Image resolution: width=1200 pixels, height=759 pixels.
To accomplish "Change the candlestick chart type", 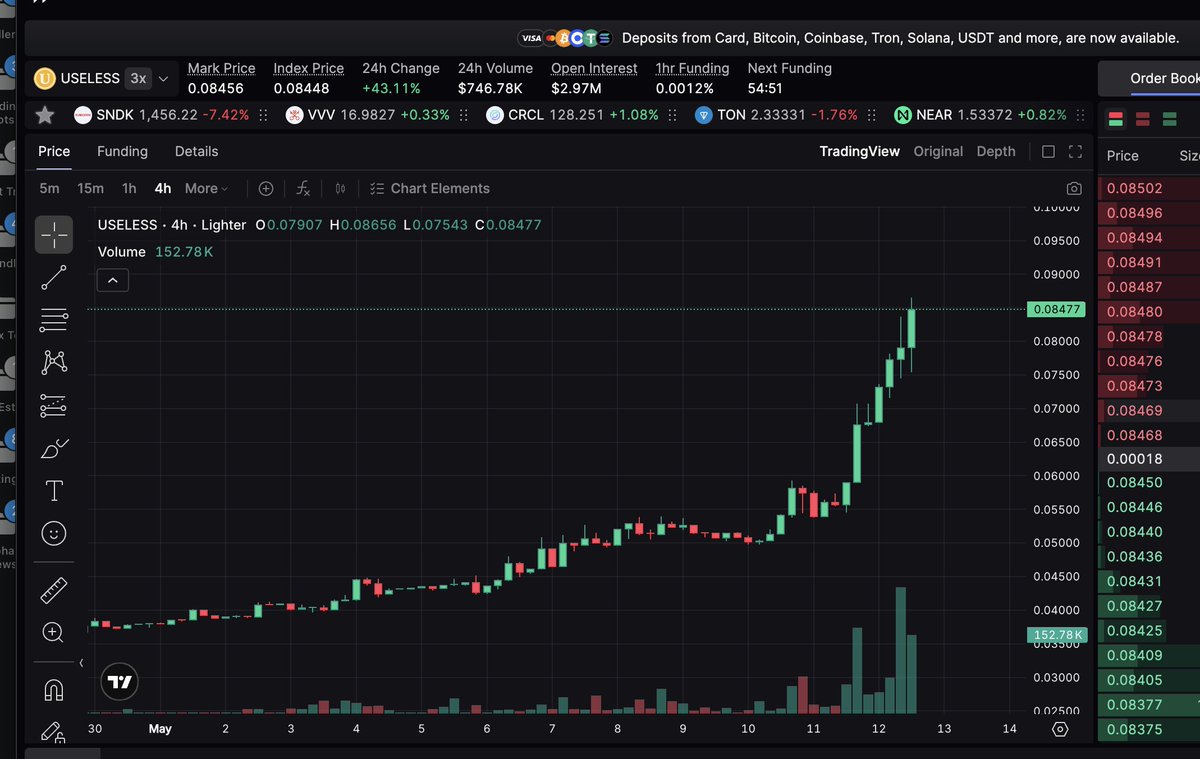I will coord(340,188).
